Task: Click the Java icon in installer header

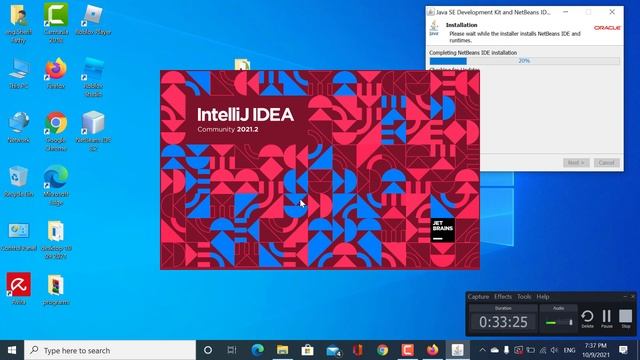Action: coord(434,29)
